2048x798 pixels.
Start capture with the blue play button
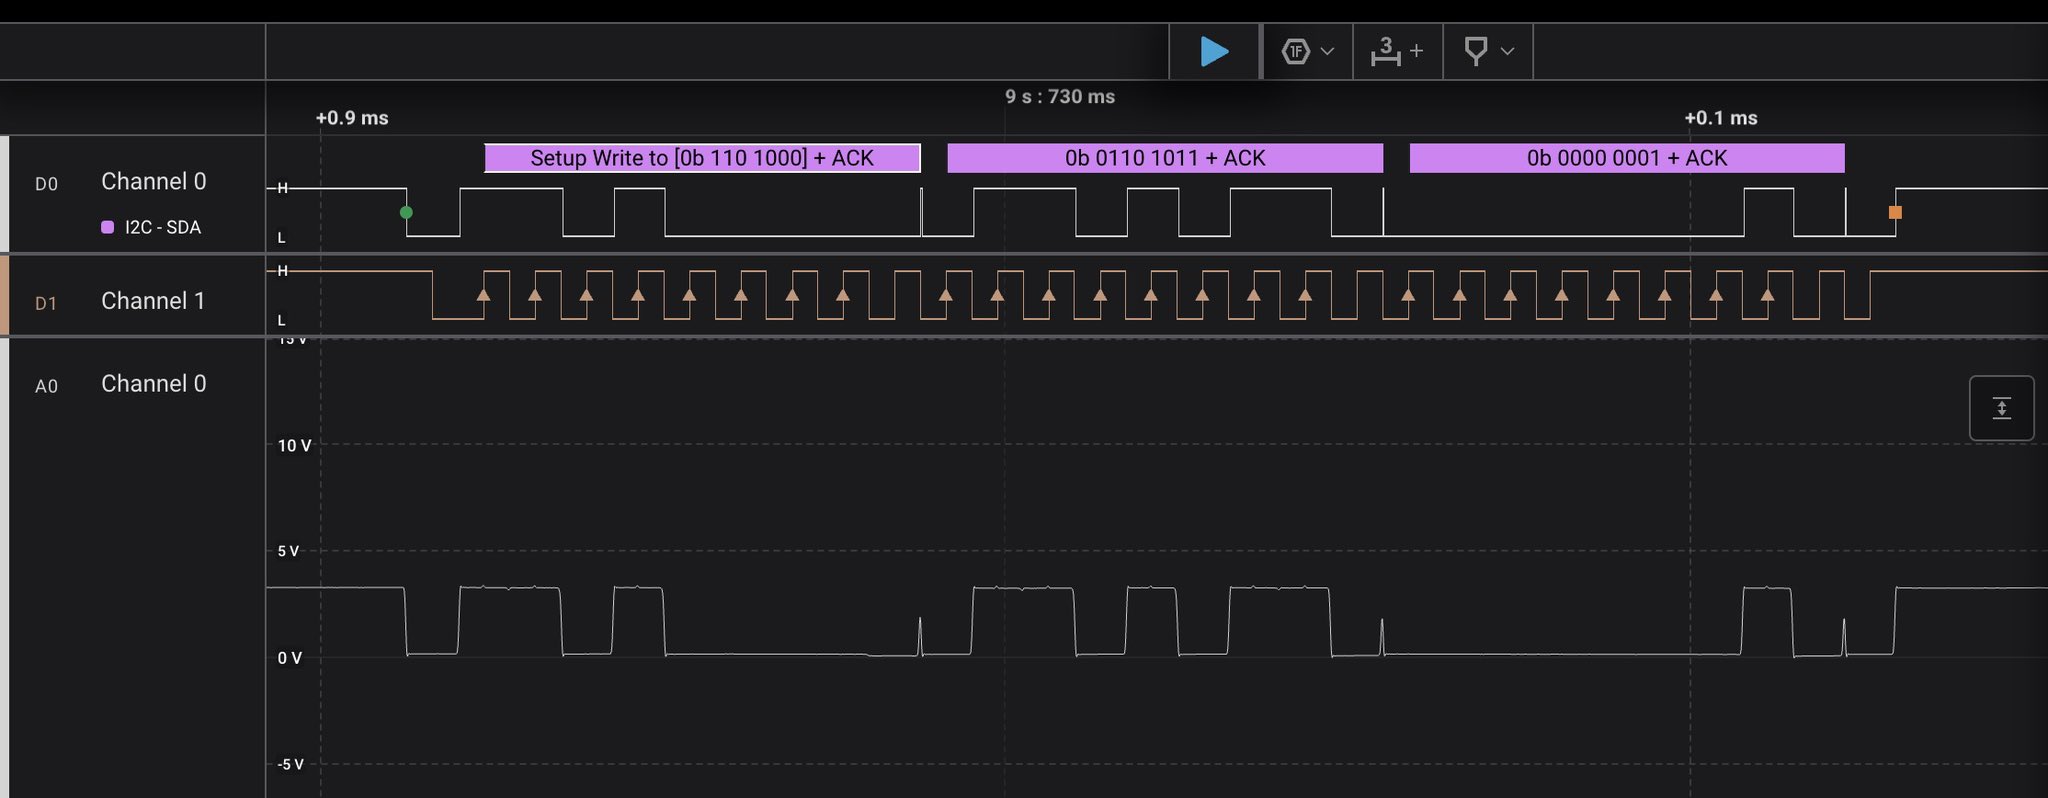coord(1214,51)
